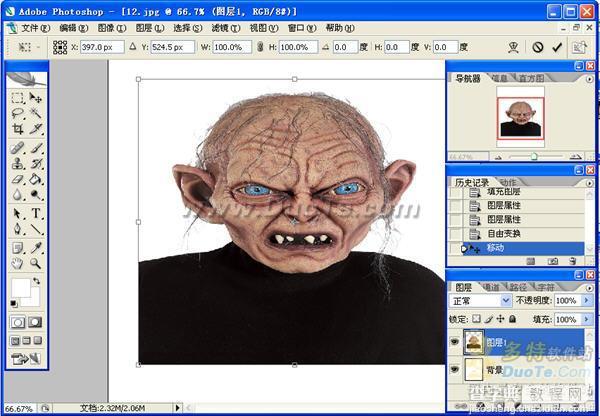Select the Slice tool

[x=36, y=129]
